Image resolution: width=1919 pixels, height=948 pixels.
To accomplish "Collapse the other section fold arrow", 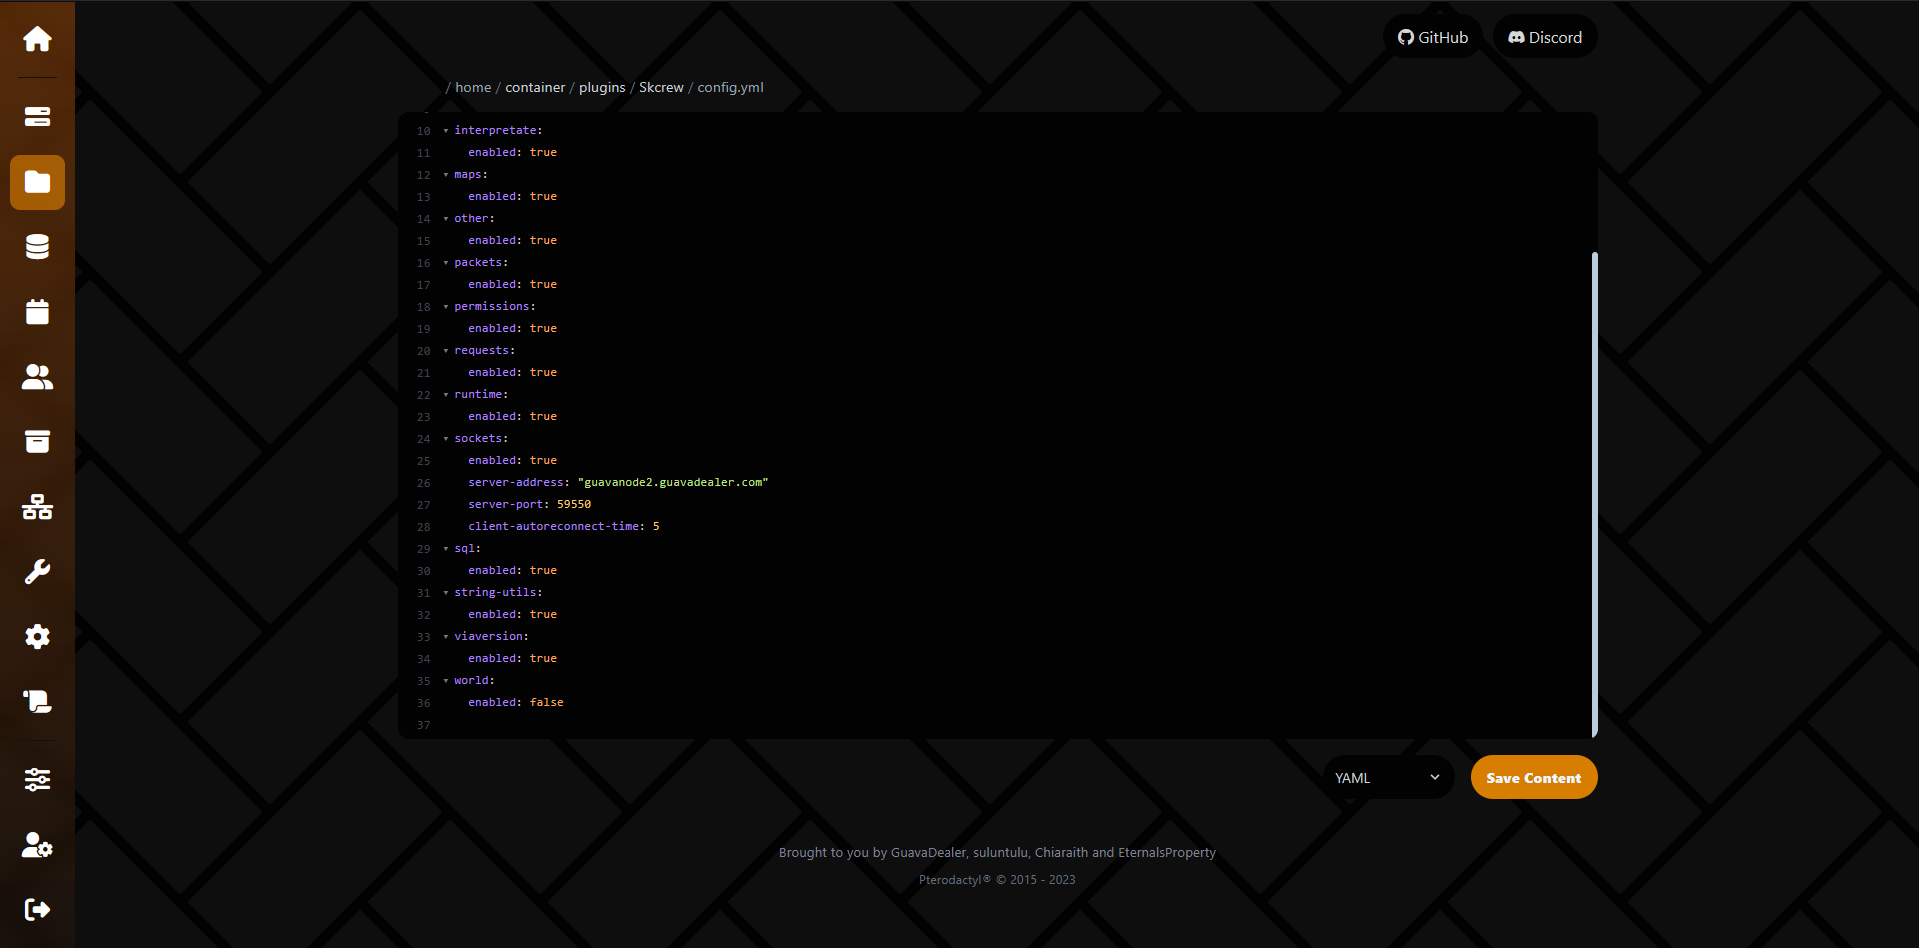I will 446,218.
